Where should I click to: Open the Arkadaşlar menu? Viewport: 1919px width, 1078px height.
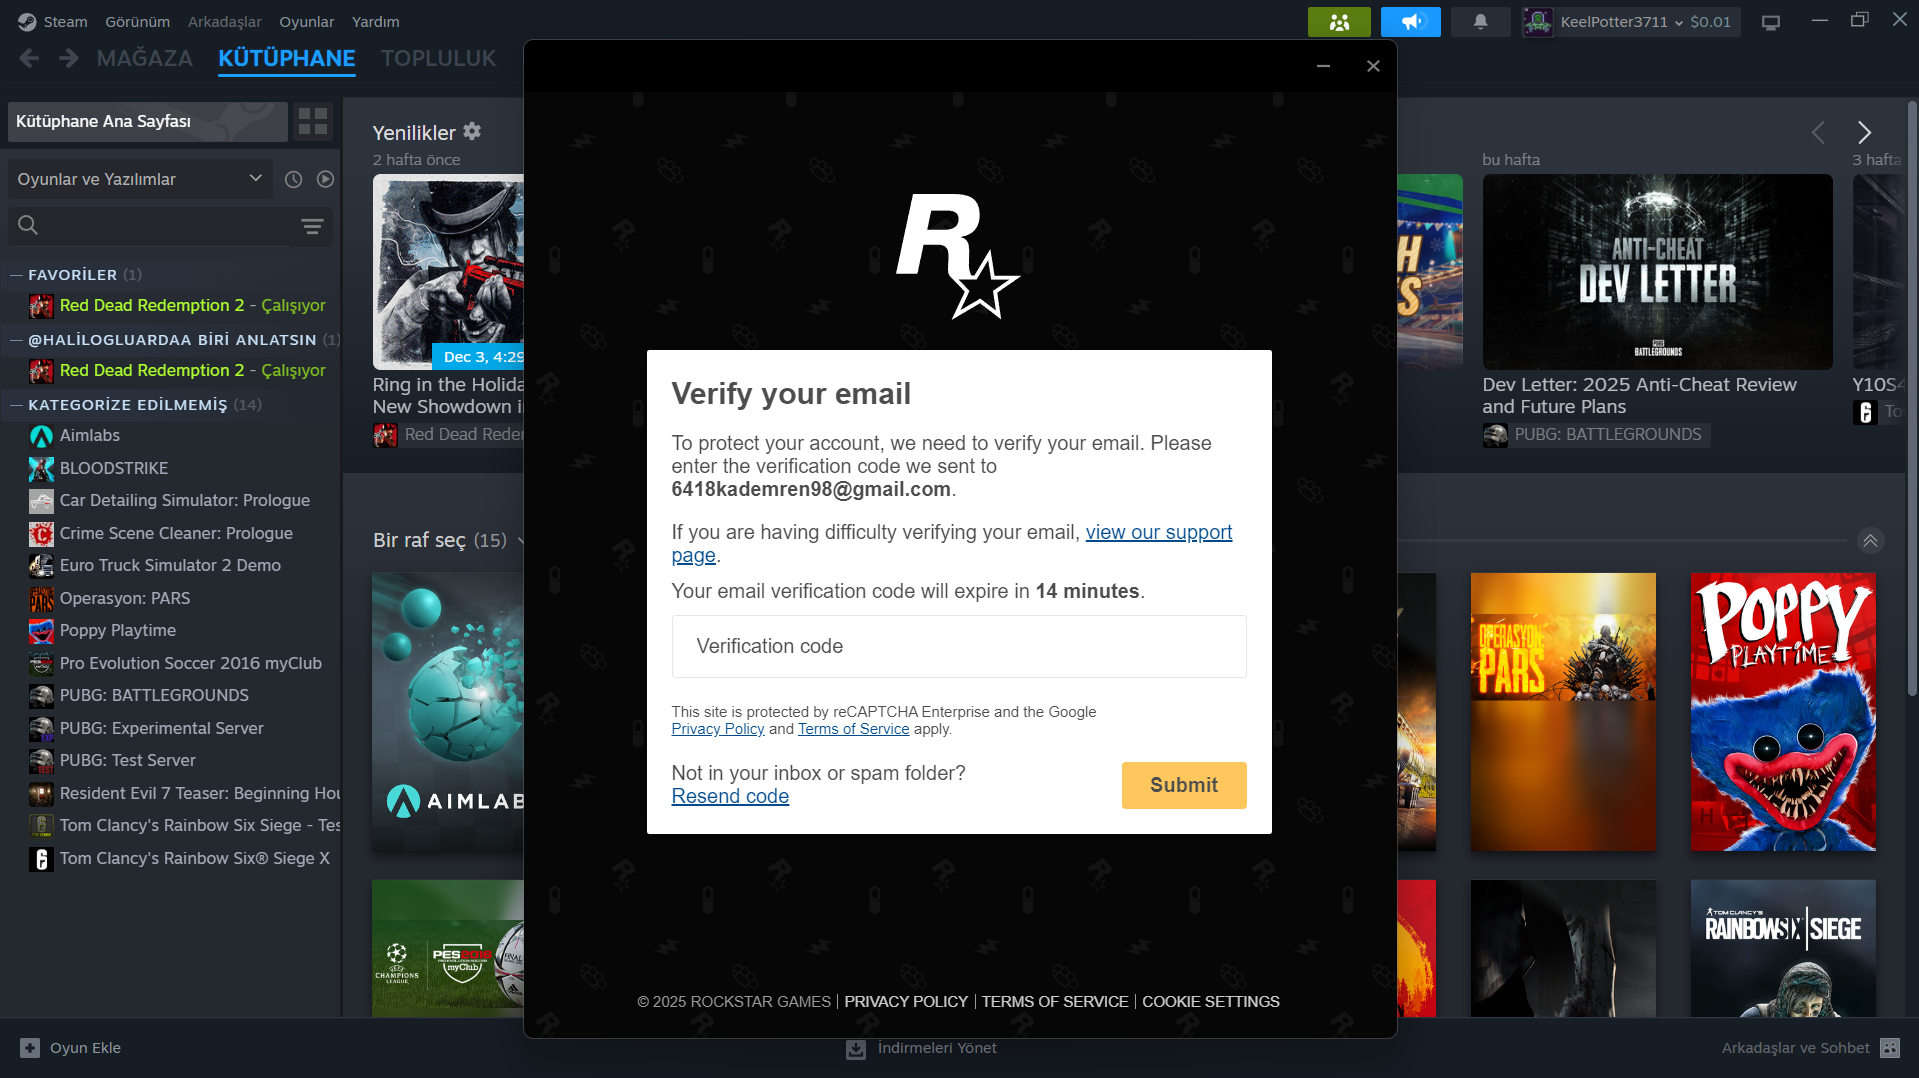coord(225,22)
